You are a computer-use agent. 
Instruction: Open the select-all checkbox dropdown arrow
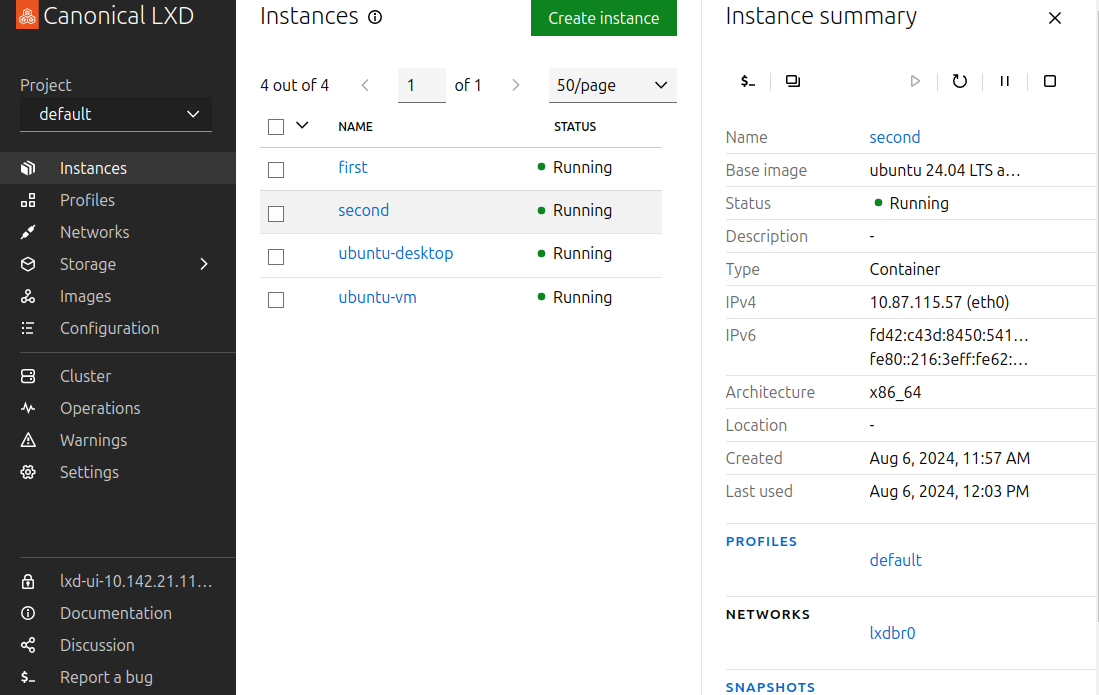(x=302, y=126)
